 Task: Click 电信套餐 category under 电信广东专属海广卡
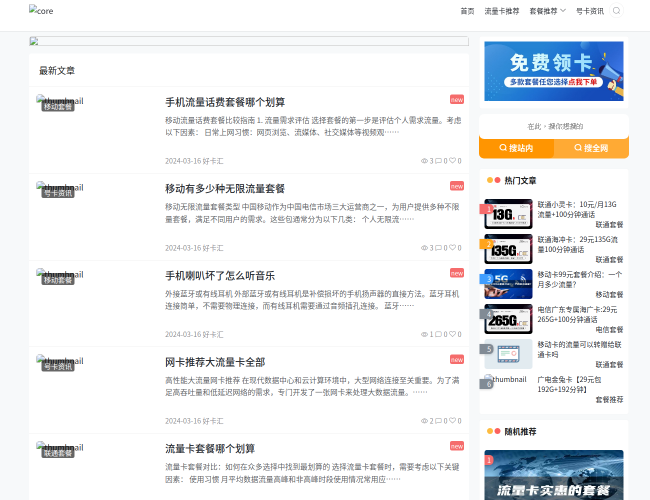pos(609,330)
